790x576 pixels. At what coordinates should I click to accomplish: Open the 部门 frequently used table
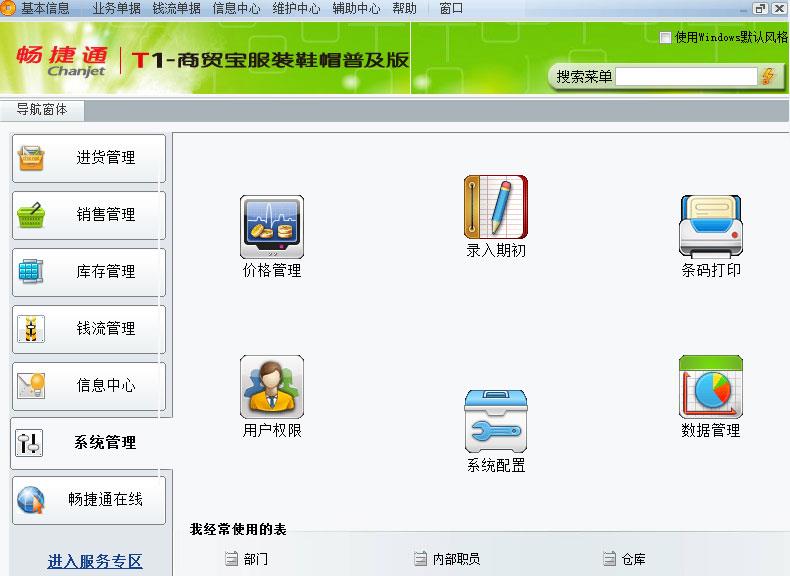point(255,559)
